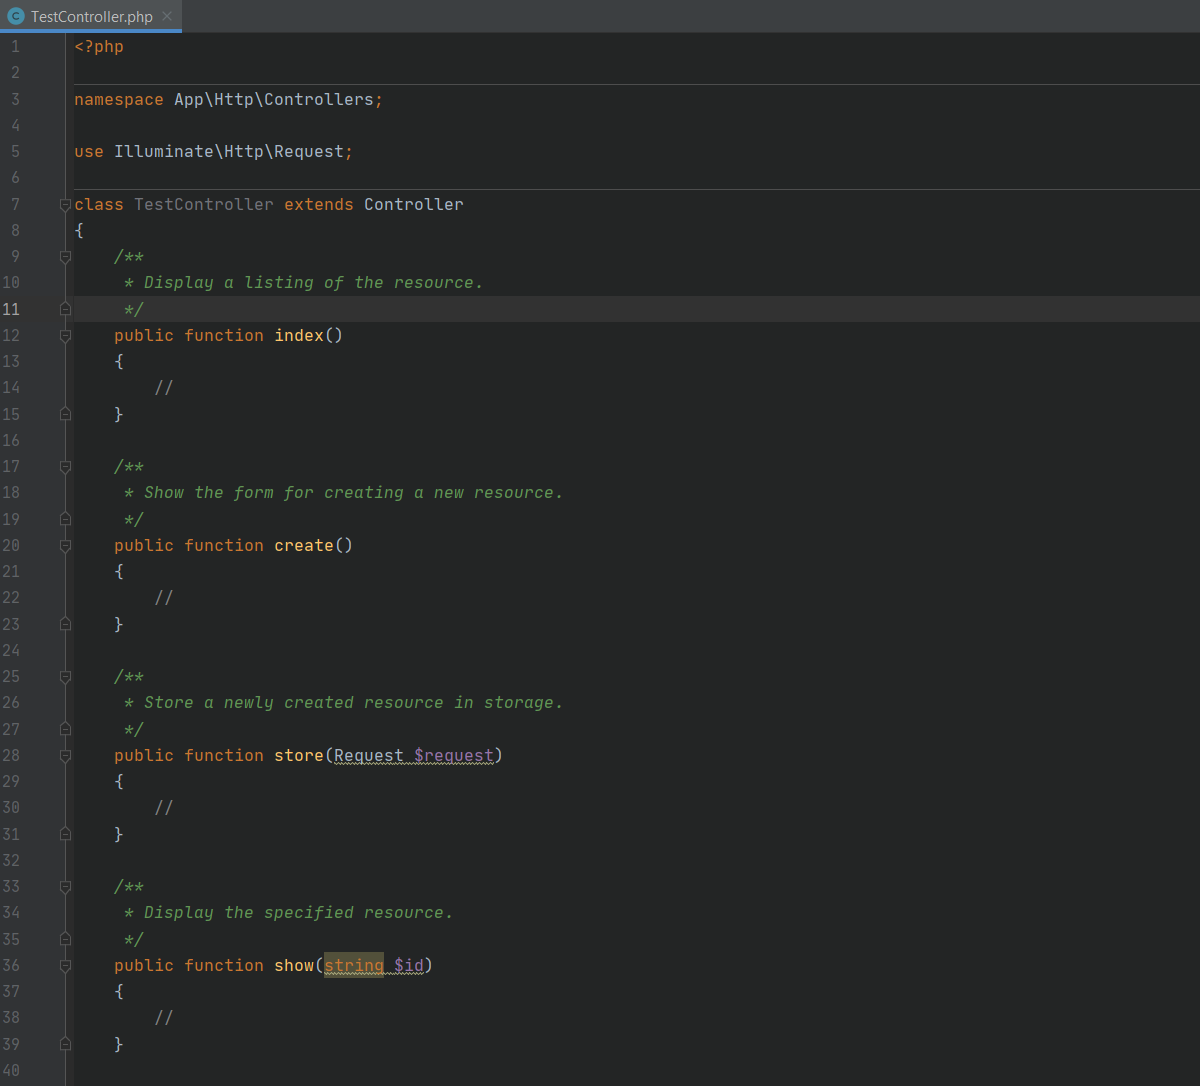Collapse the index() function fold marker
1200x1086 pixels.
tap(65, 336)
